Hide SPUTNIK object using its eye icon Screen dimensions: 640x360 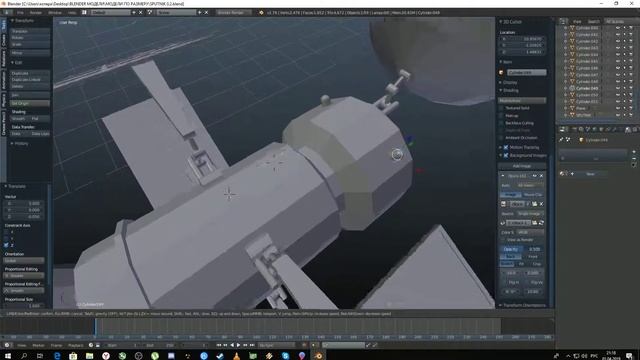pos(618,115)
